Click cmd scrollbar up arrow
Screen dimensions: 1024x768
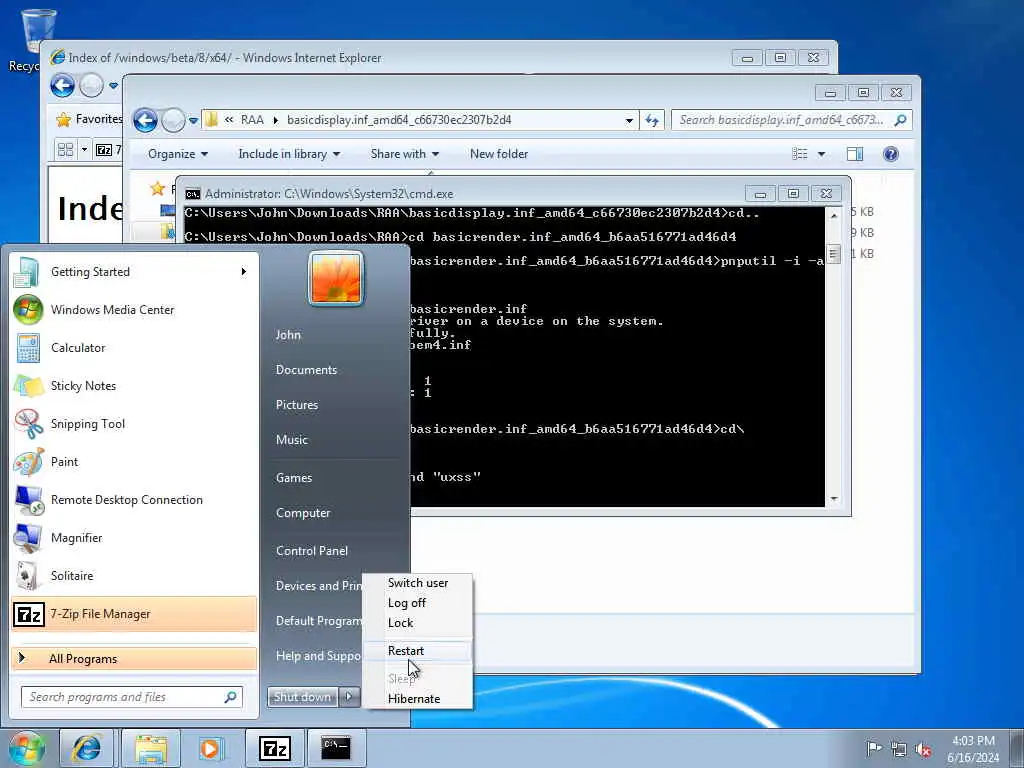pyautogui.click(x=833, y=215)
